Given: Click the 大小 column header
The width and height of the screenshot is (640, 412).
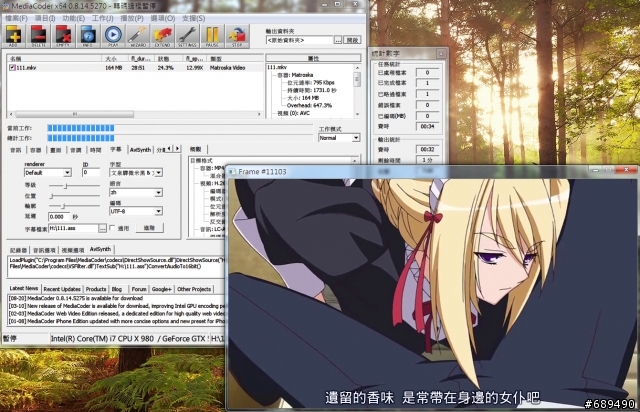Looking at the screenshot, I should pyautogui.click(x=115, y=59).
